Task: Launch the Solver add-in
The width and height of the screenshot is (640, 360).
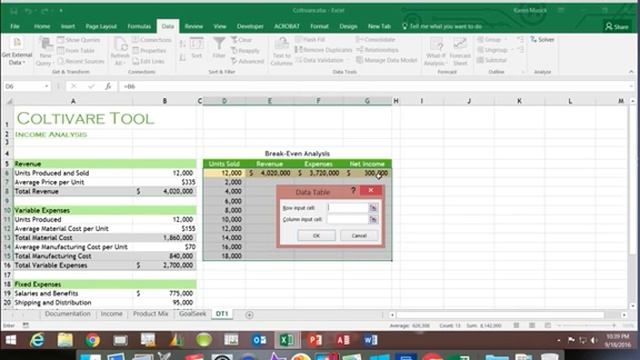Action: pyautogui.click(x=542, y=40)
